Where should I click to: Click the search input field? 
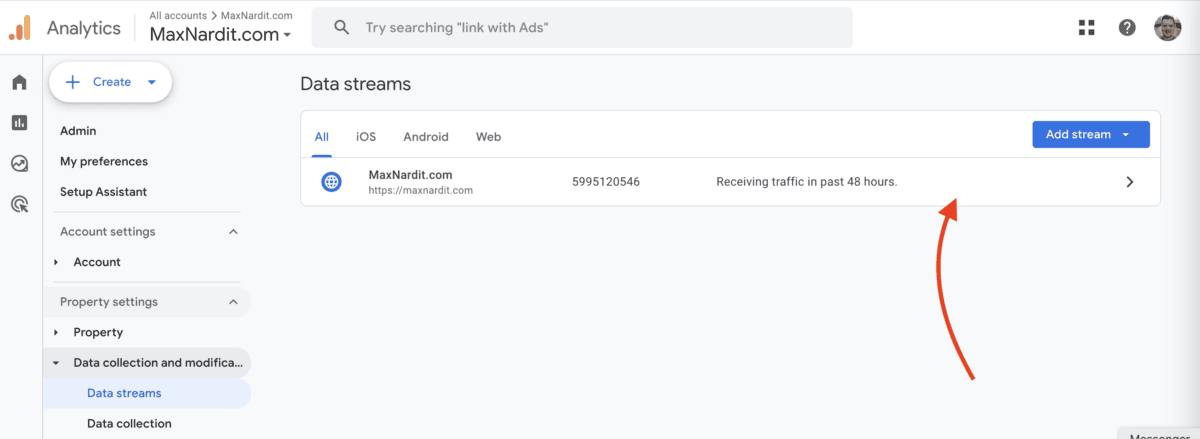point(582,28)
